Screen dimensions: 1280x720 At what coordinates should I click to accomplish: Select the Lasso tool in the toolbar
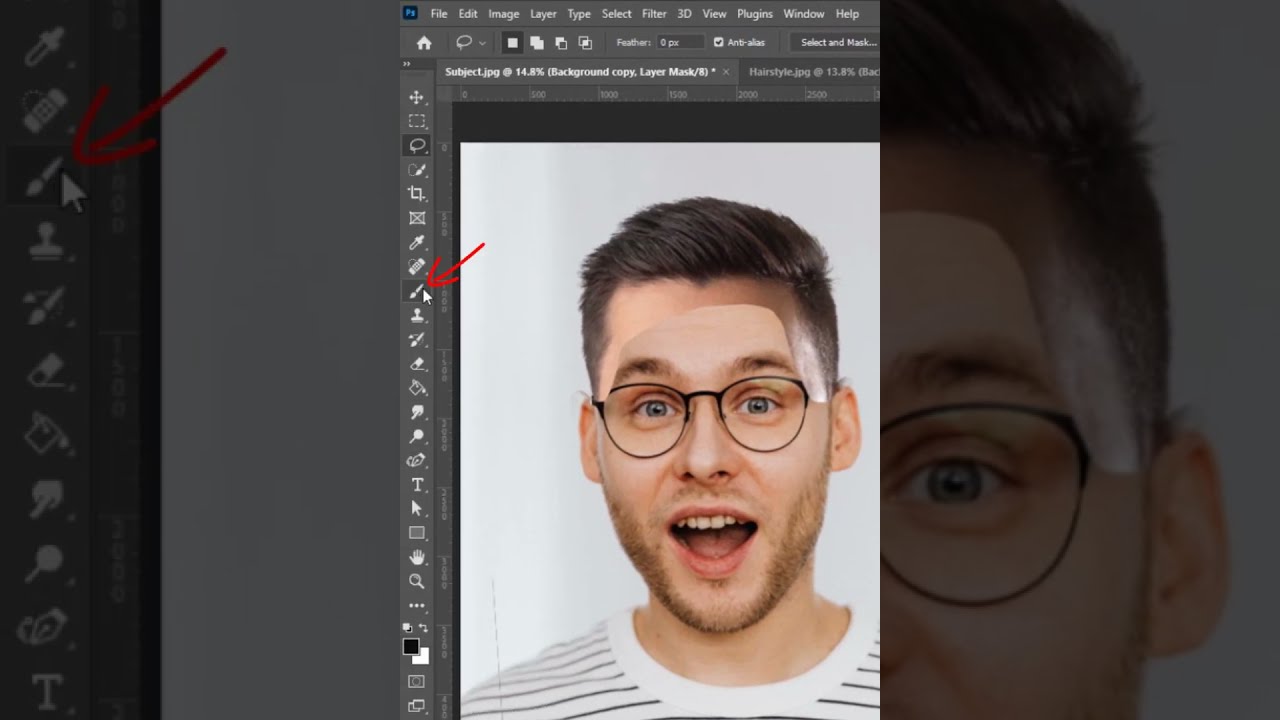coord(417,145)
